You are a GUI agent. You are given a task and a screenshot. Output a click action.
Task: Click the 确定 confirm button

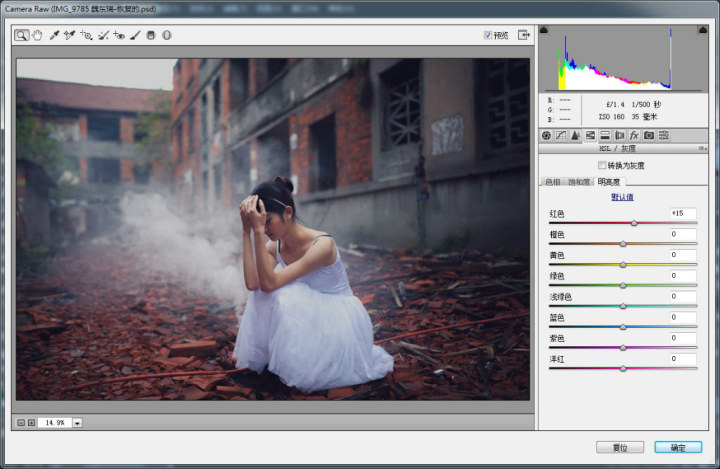[678, 447]
